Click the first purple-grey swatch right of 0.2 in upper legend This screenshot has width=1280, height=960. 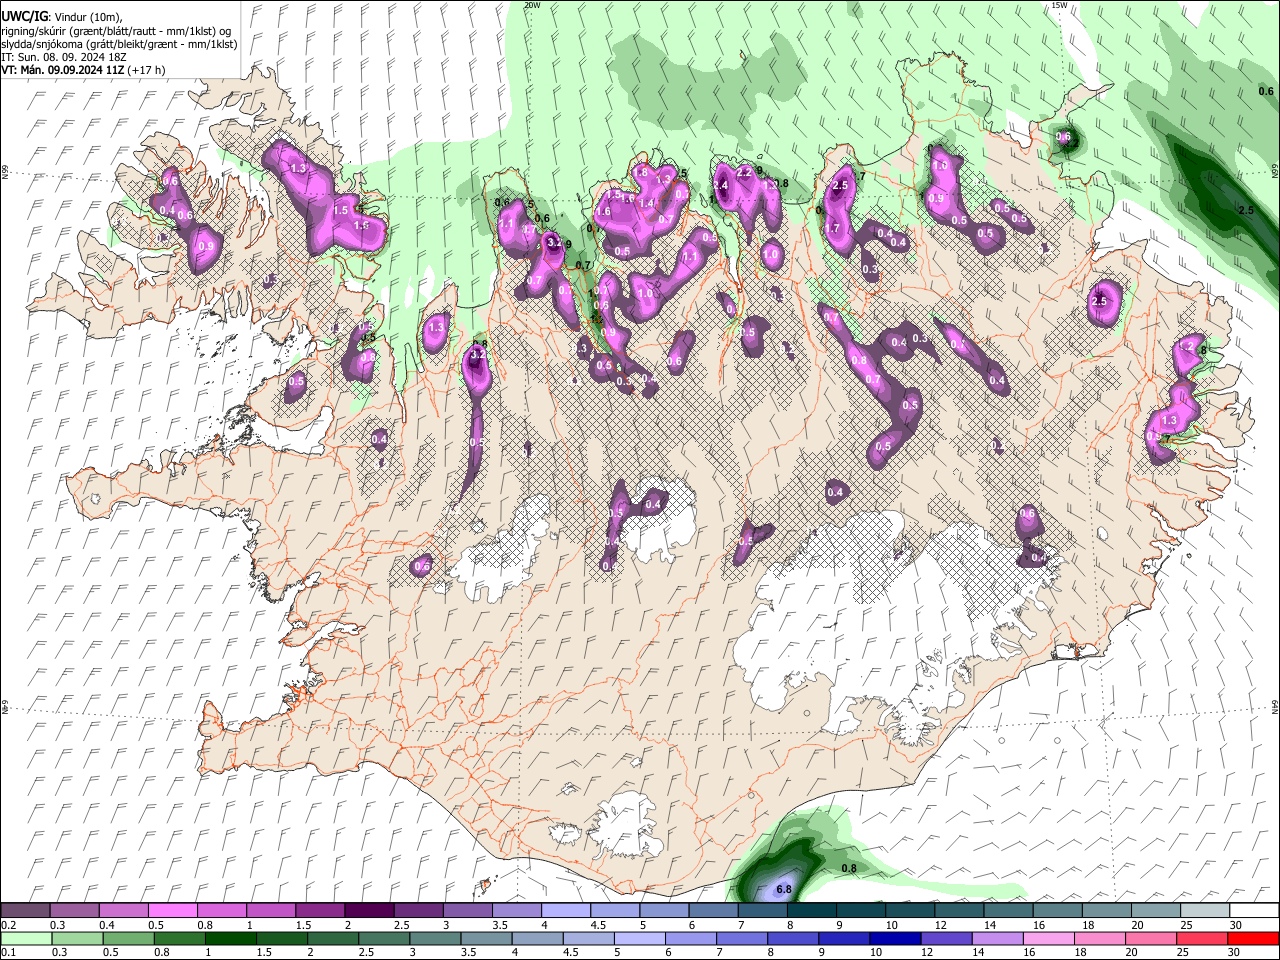point(25,910)
